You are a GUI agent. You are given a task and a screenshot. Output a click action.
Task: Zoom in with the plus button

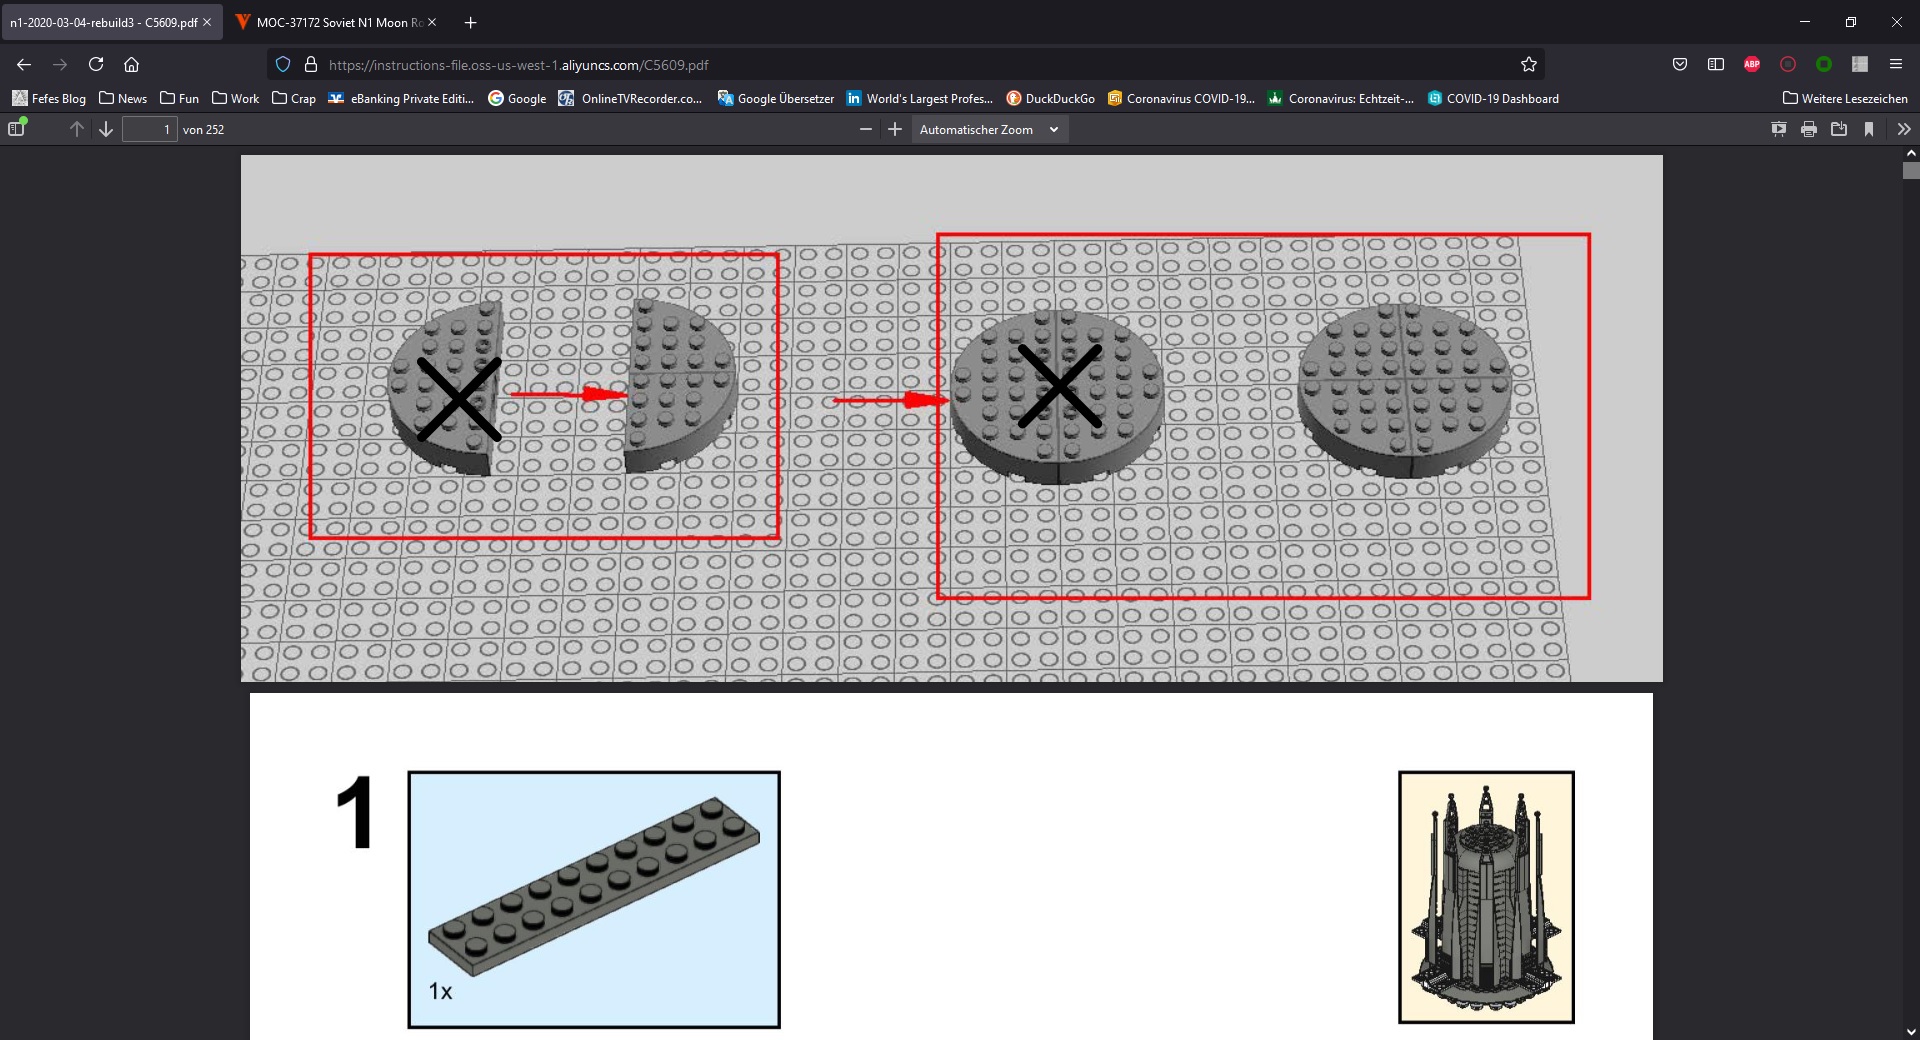895,129
